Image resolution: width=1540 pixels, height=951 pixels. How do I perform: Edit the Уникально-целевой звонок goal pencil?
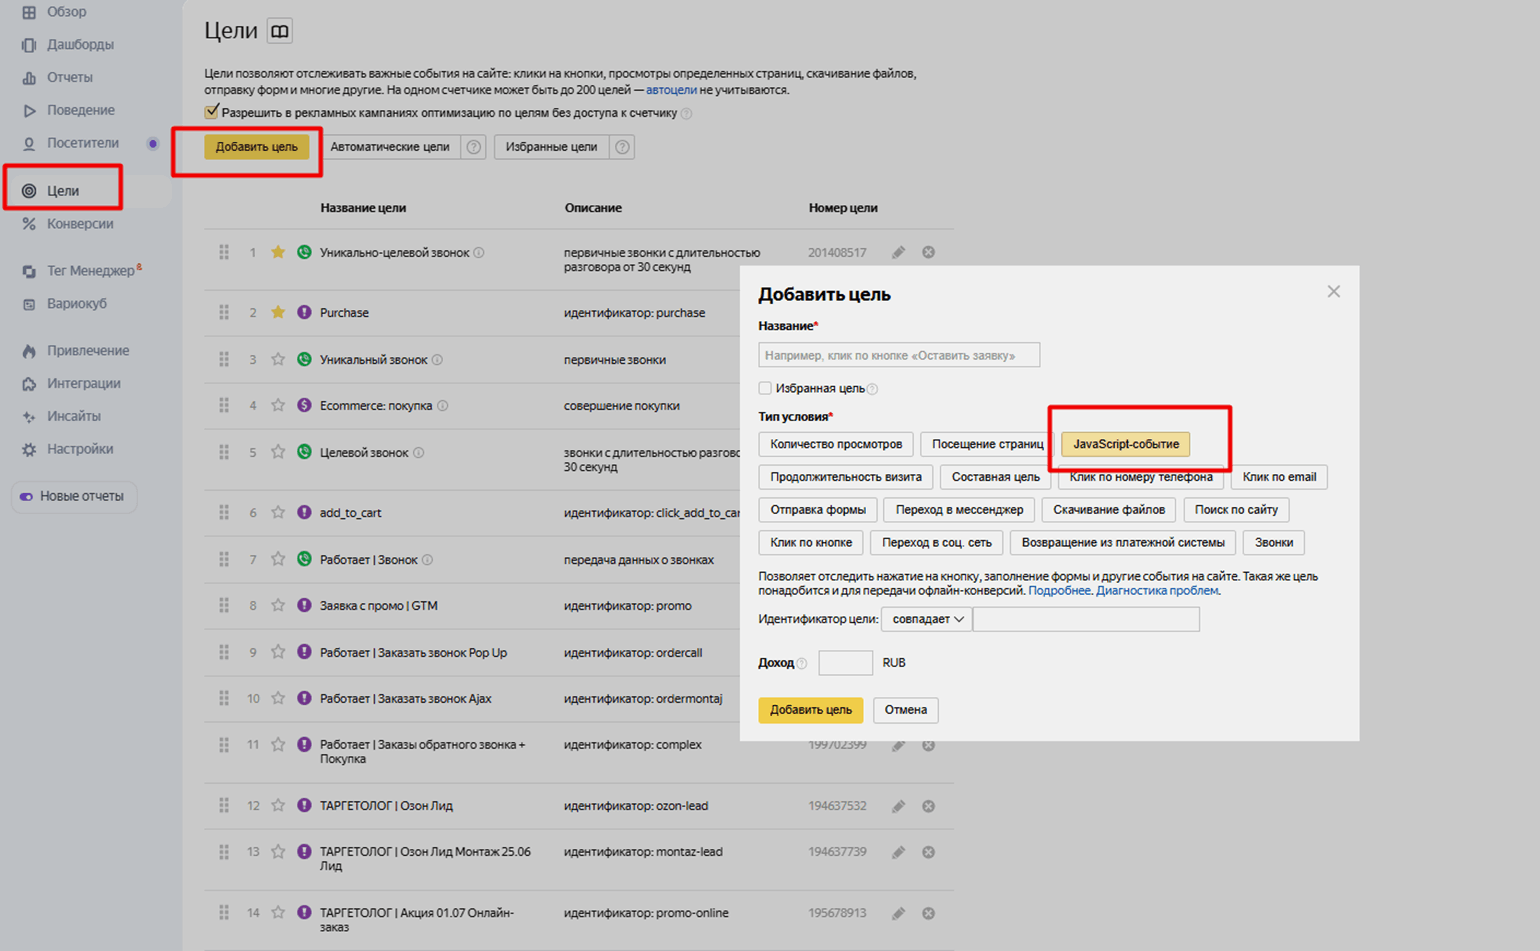(x=898, y=253)
